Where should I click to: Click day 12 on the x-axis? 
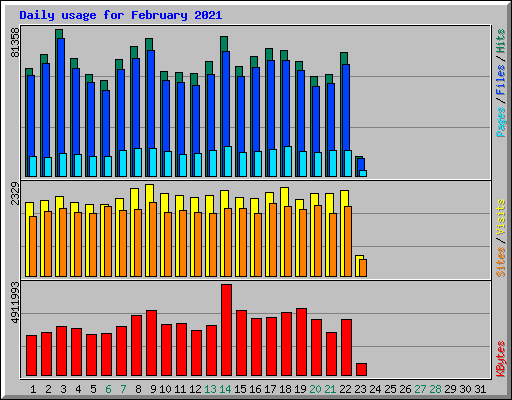[x=195, y=389]
